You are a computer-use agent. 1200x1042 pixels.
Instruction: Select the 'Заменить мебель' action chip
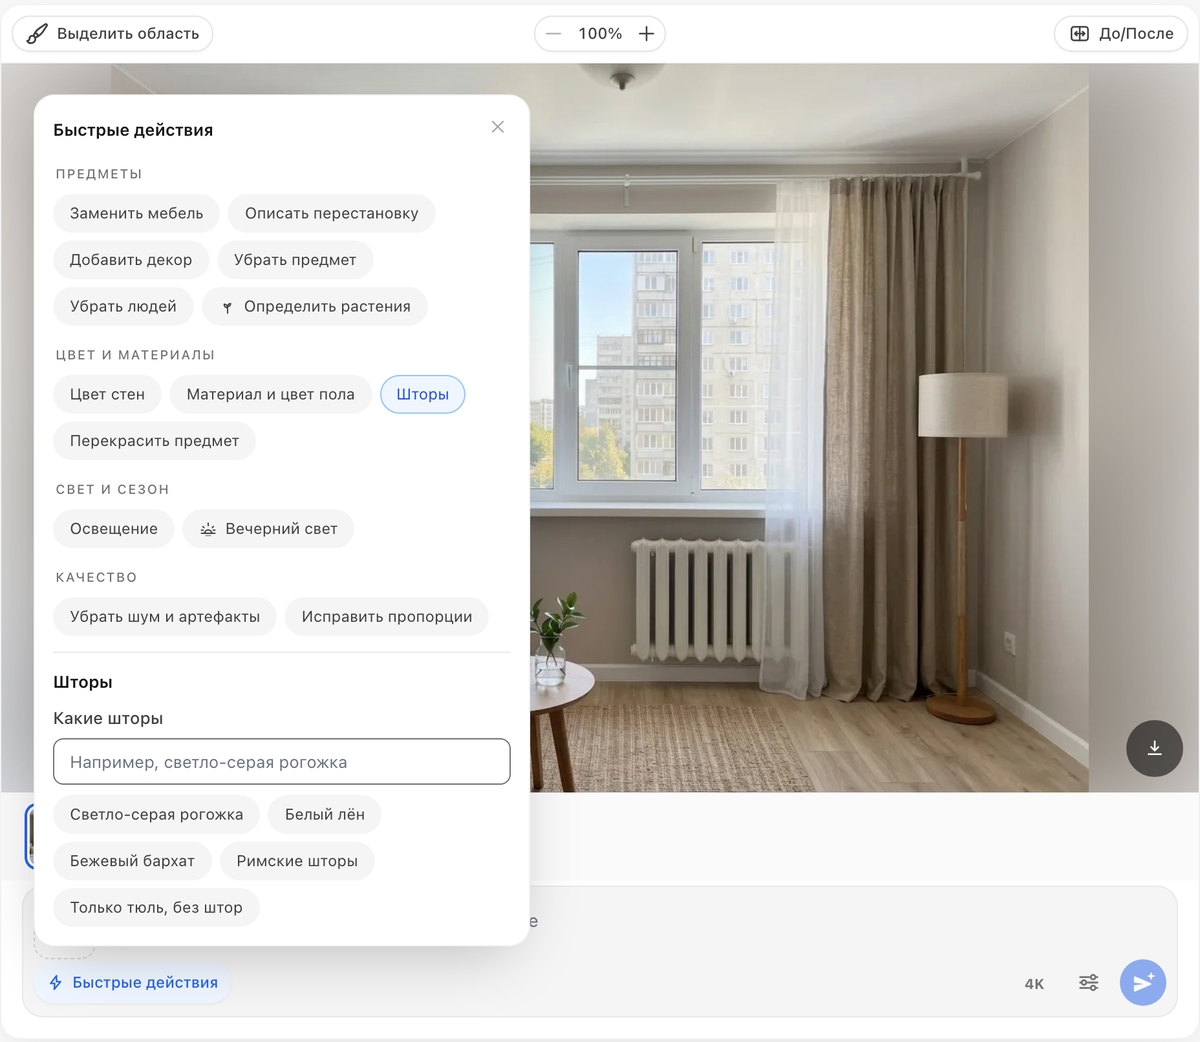[x=136, y=213]
